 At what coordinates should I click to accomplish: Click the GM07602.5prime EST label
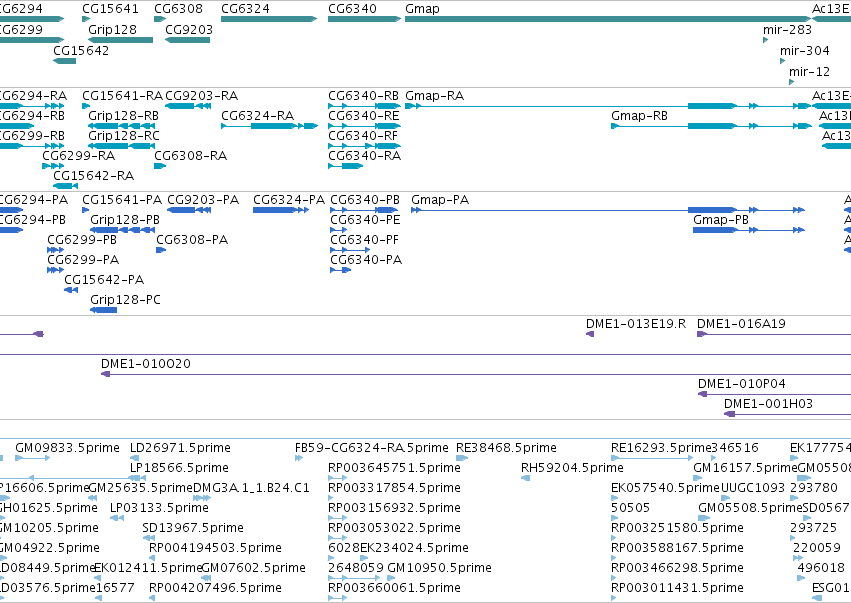[253, 568]
